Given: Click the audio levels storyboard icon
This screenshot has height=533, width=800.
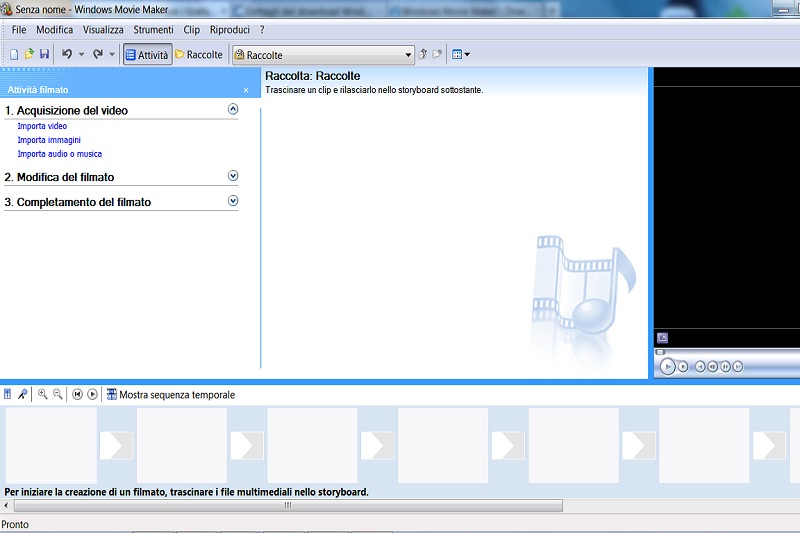Looking at the screenshot, I should 8,394.
